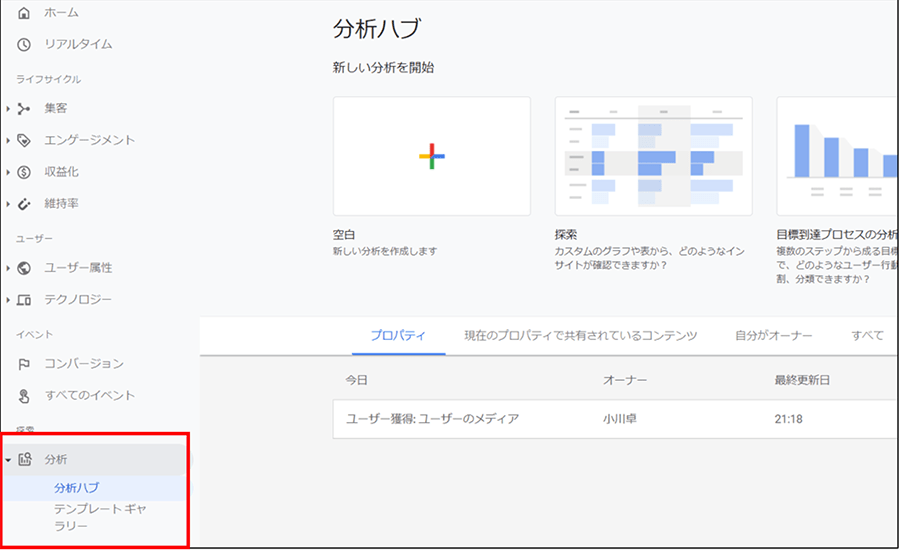
Task: Click the Acquisition (集客) icon
Action: pyautogui.click(x=25, y=108)
